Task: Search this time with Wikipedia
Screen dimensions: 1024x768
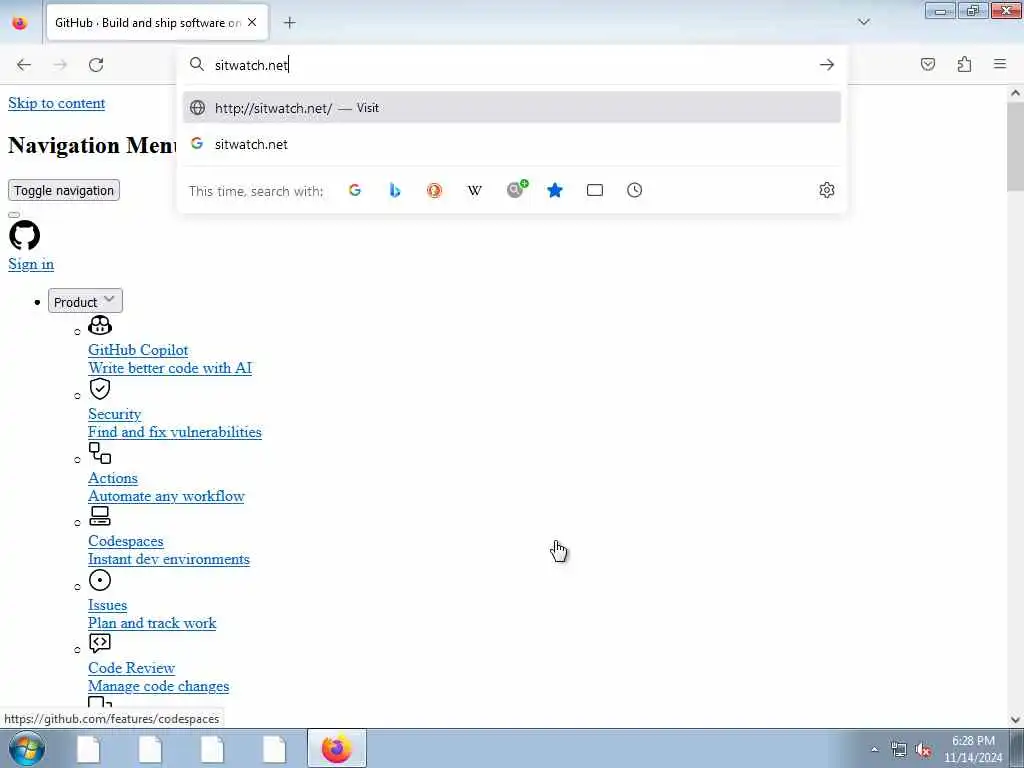Action: pyautogui.click(x=475, y=190)
